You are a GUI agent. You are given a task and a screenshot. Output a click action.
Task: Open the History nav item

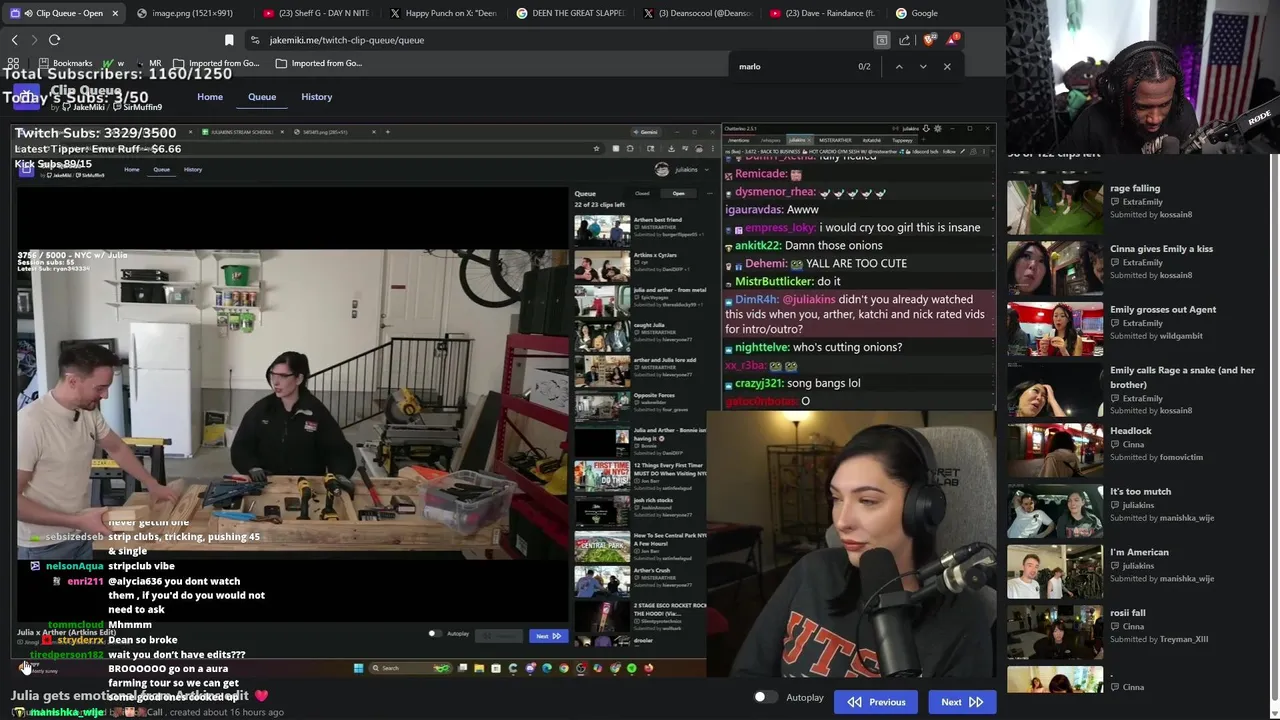[x=317, y=97]
